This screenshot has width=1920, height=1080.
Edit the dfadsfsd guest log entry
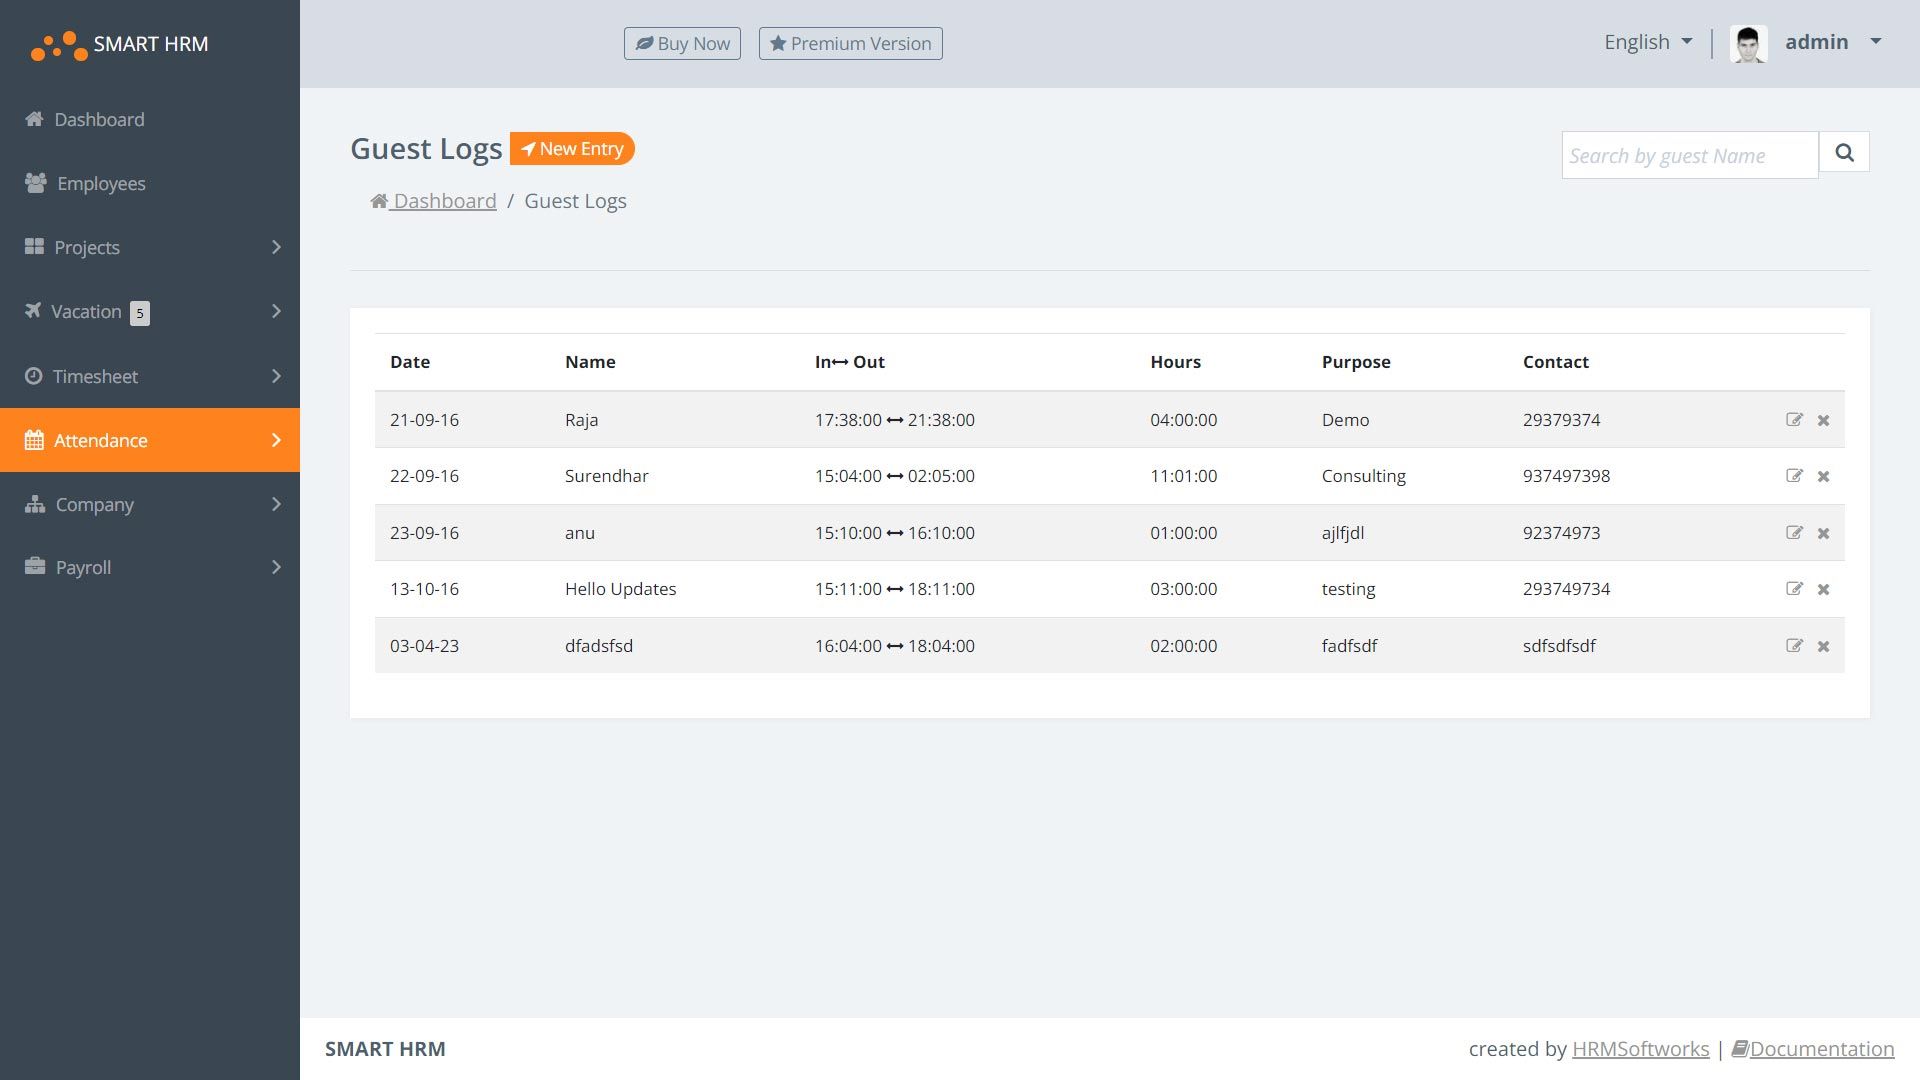(x=1794, y=646)
